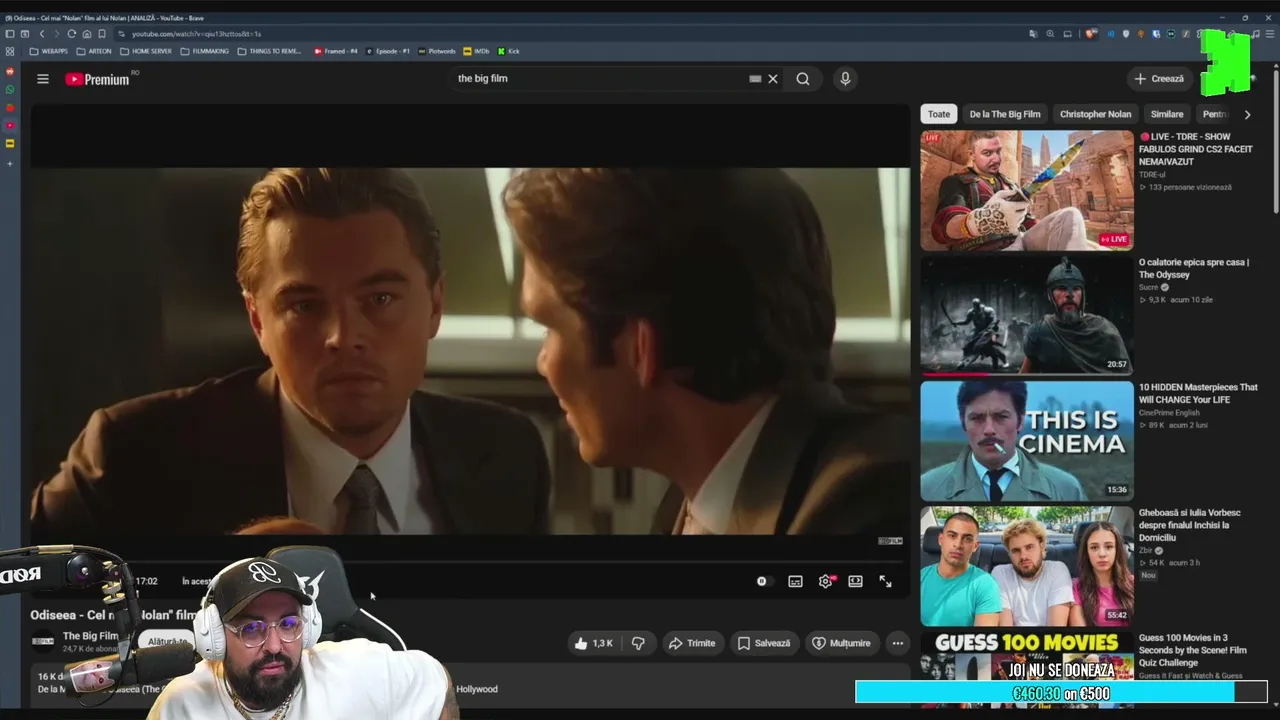Viewport: 1280px width, 720px height.
Task: Select the De la The Big Film chip
Action: (1005, 114)
